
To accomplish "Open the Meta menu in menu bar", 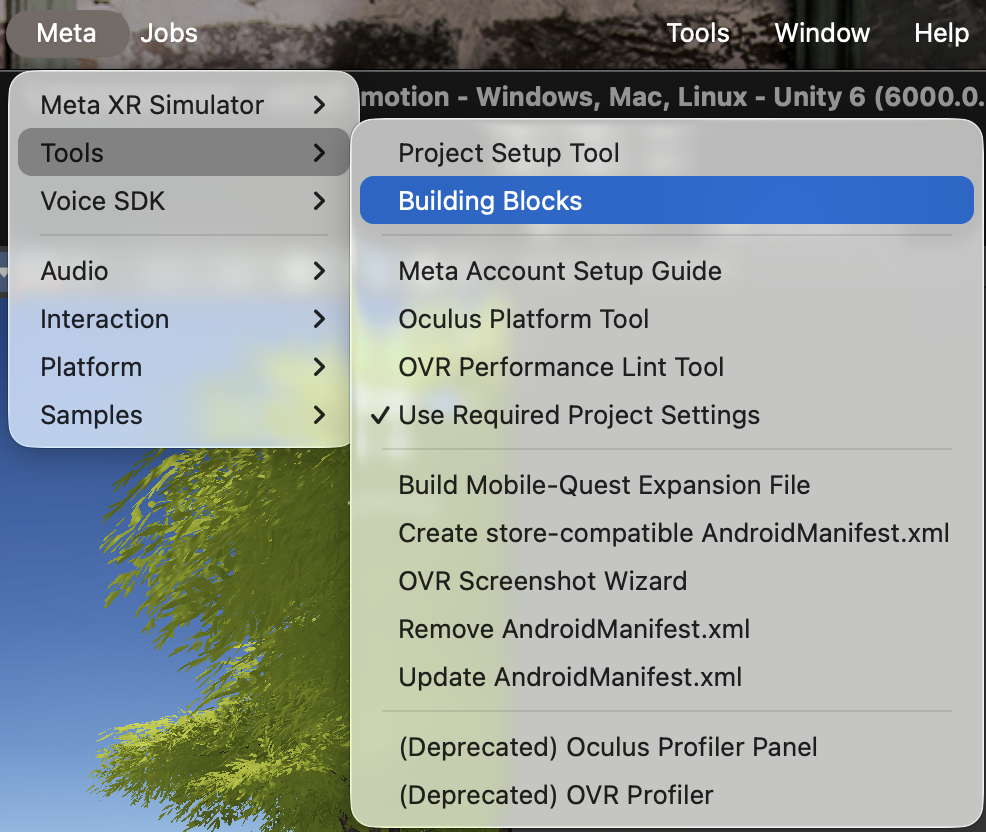I will coord(66,33).
